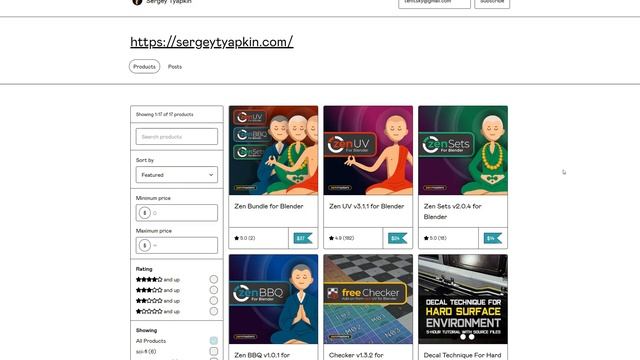Click the star rating on Zen Sets card
Viewport: 640px width, 360px height.
(436, 238)
